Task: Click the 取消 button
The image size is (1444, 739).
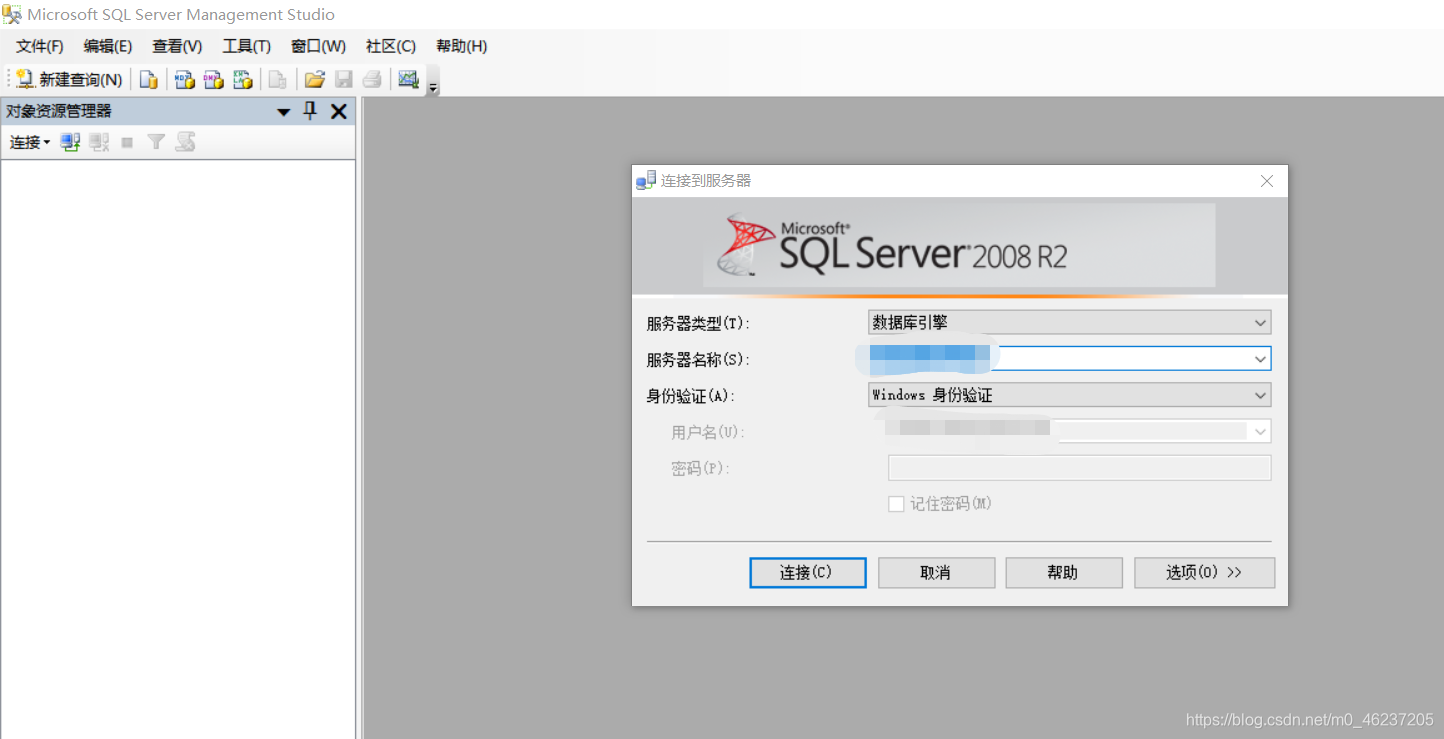Action: [936, 573]
